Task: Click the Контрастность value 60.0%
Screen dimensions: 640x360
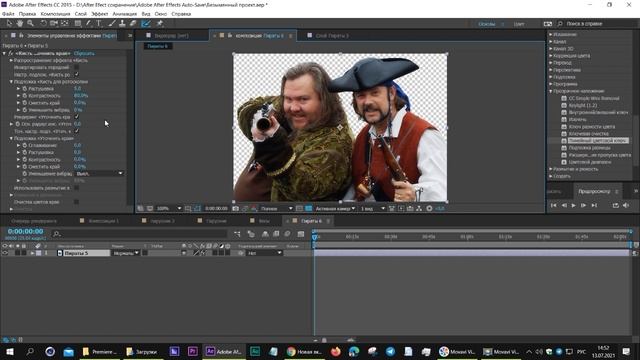Action: [x=81, y=96]
